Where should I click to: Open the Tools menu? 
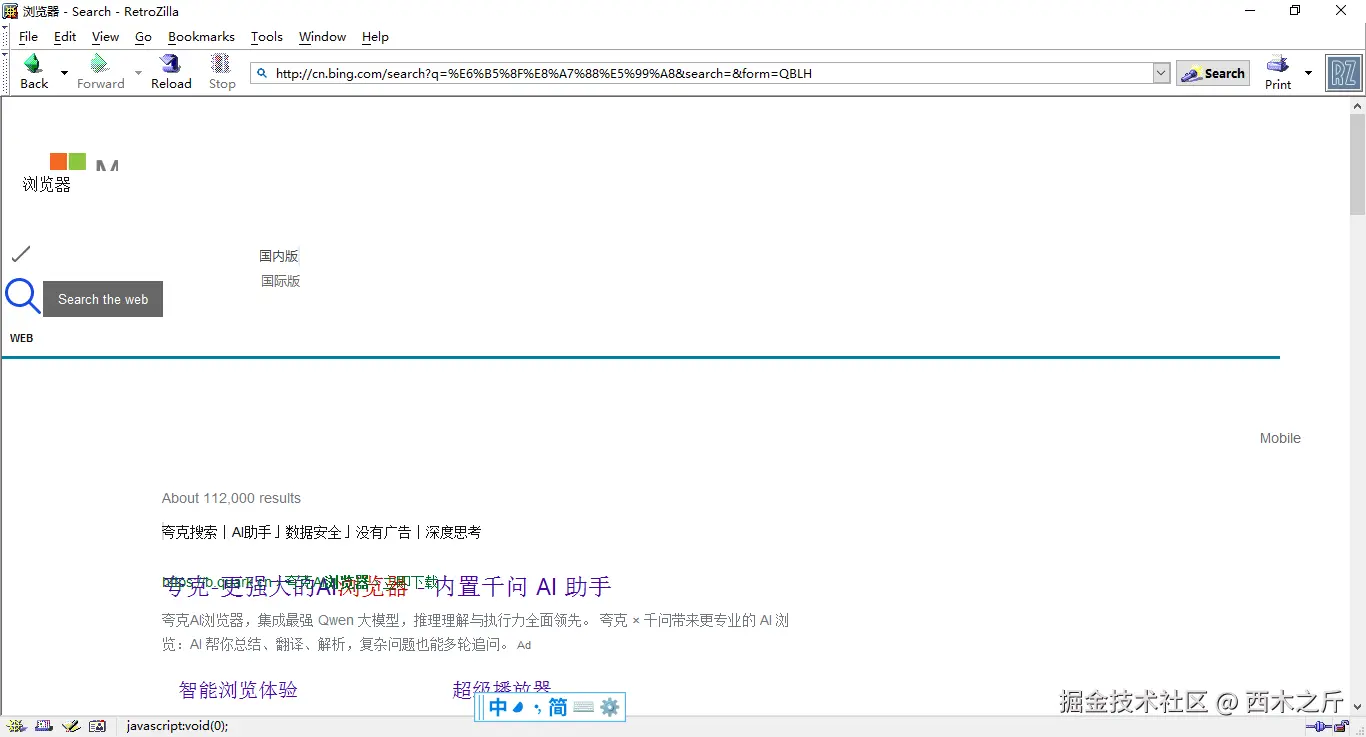[266, 37]
